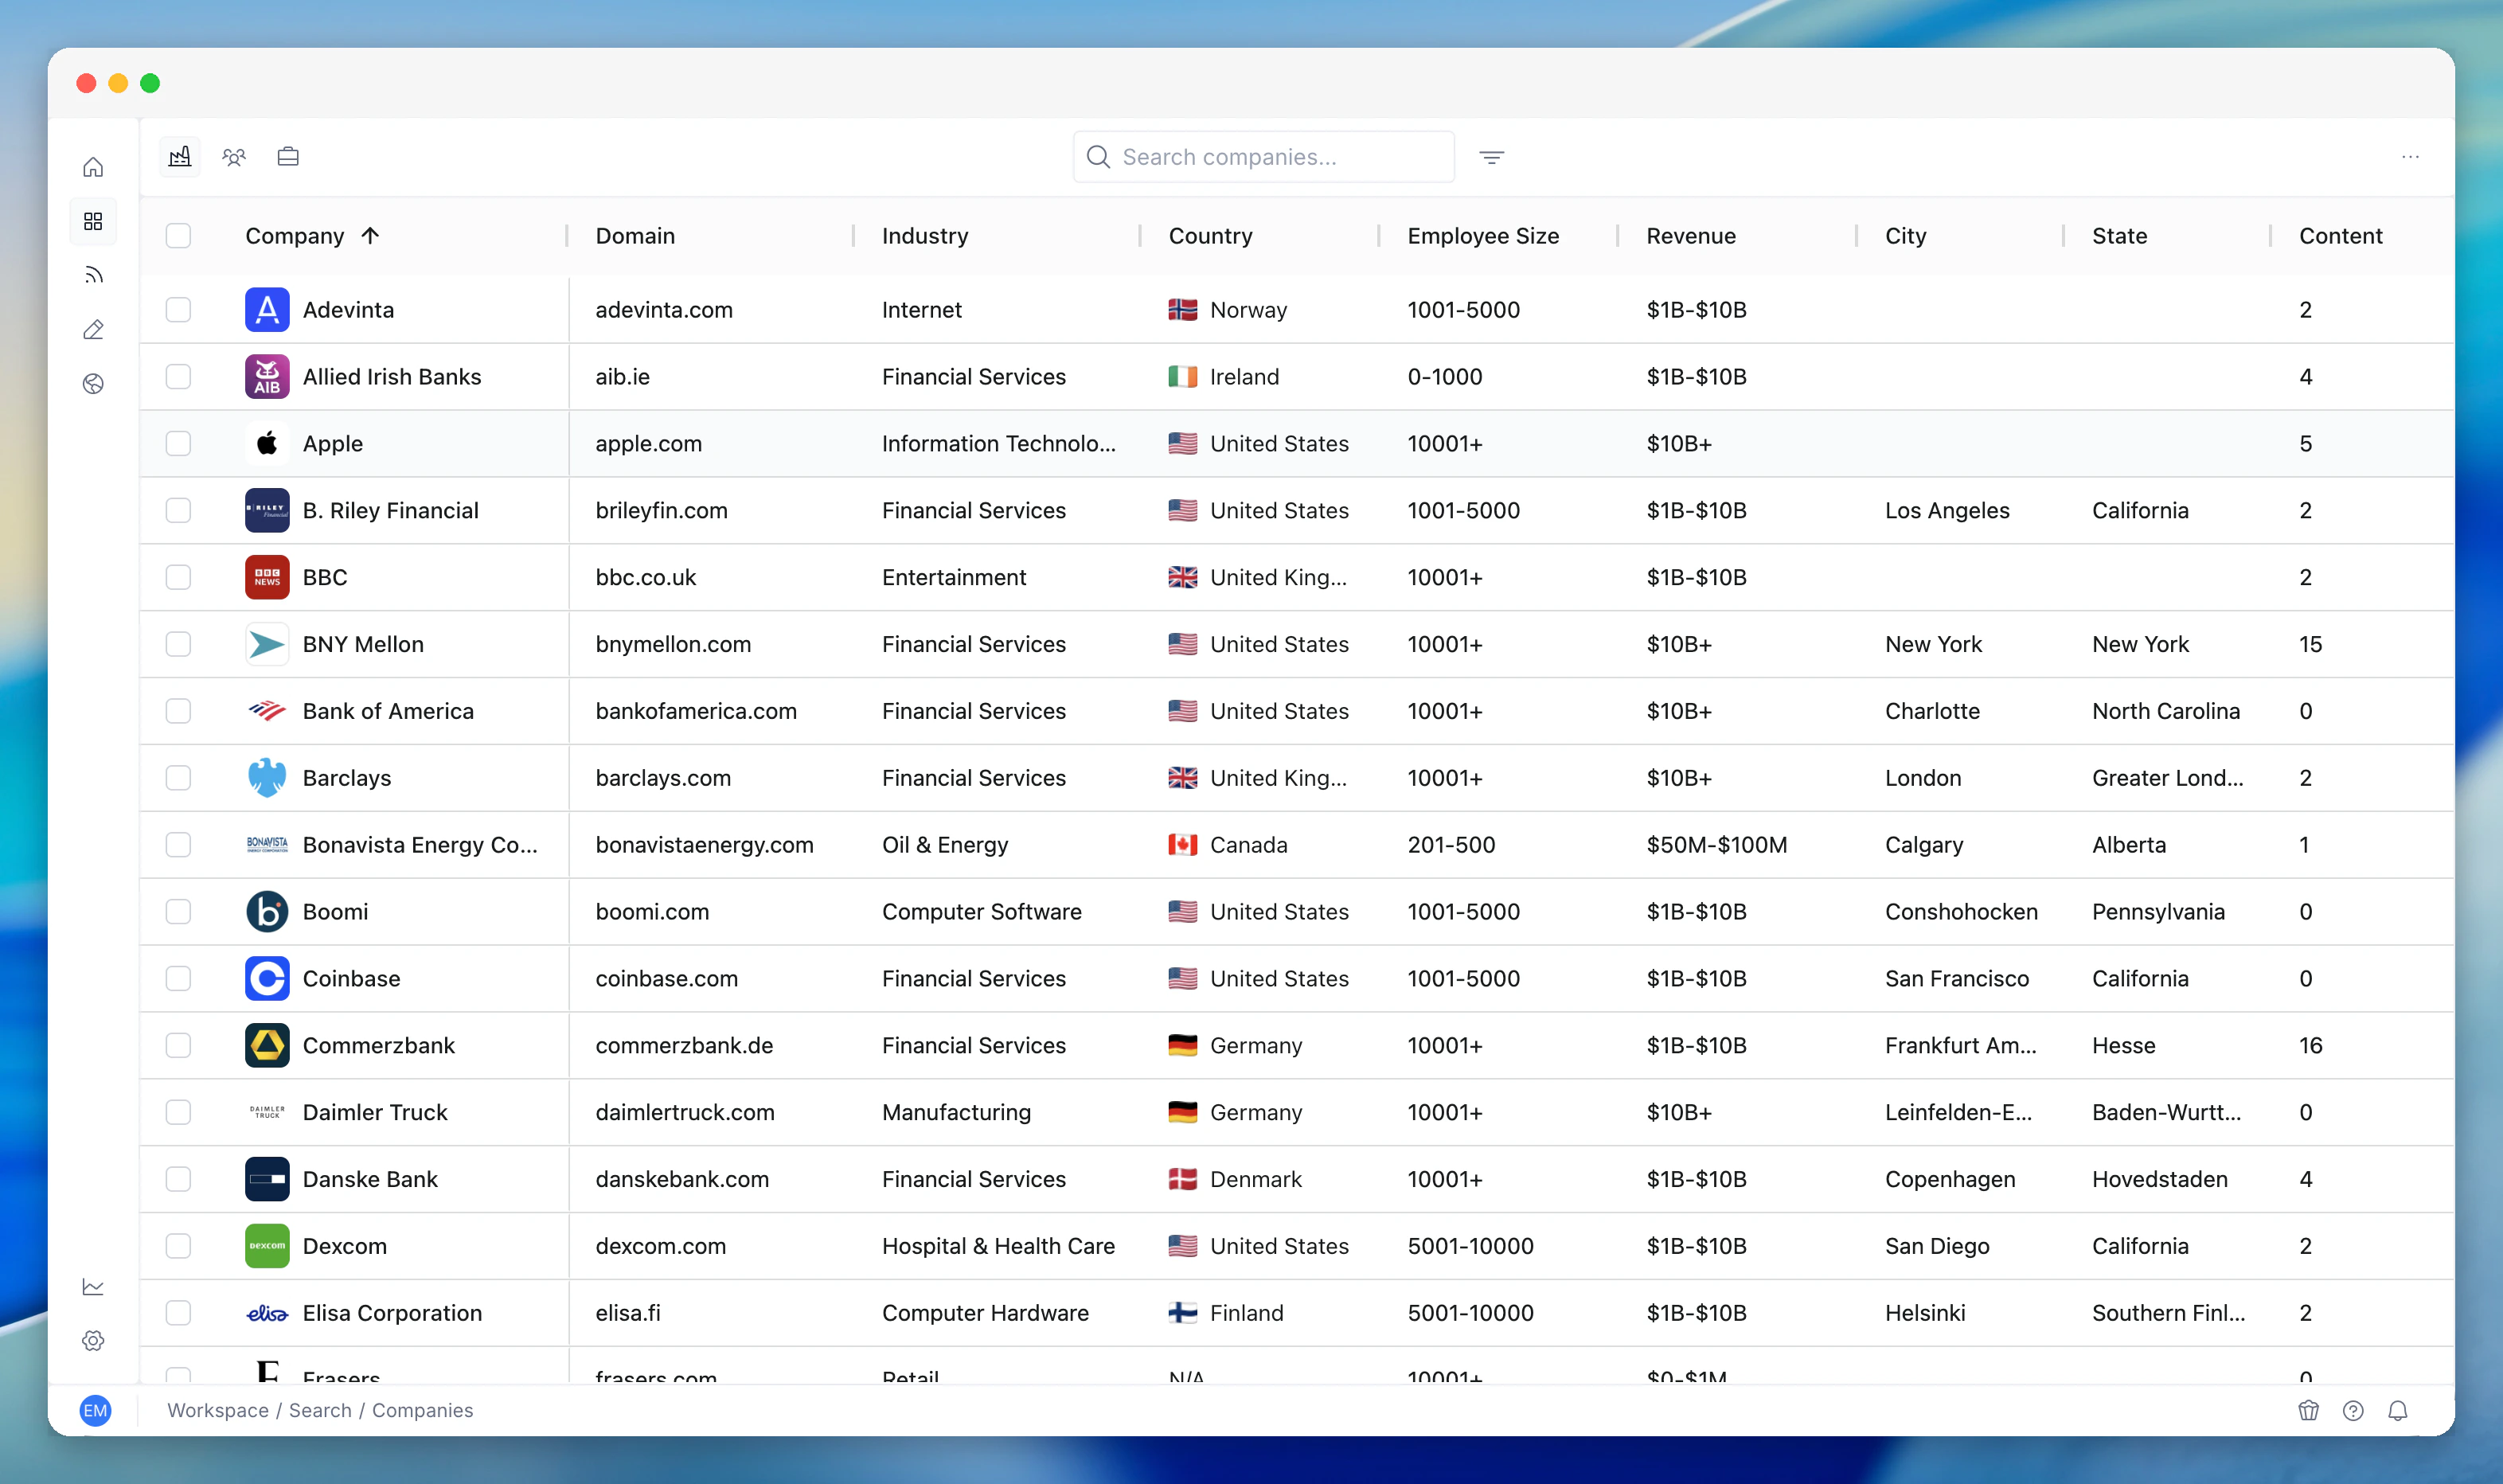The width and height of the screenshot is (2503, 1484).
Task: Open the Bonavista Energy Co... company name
Action: pyautogui.click(x=420, y=845)
